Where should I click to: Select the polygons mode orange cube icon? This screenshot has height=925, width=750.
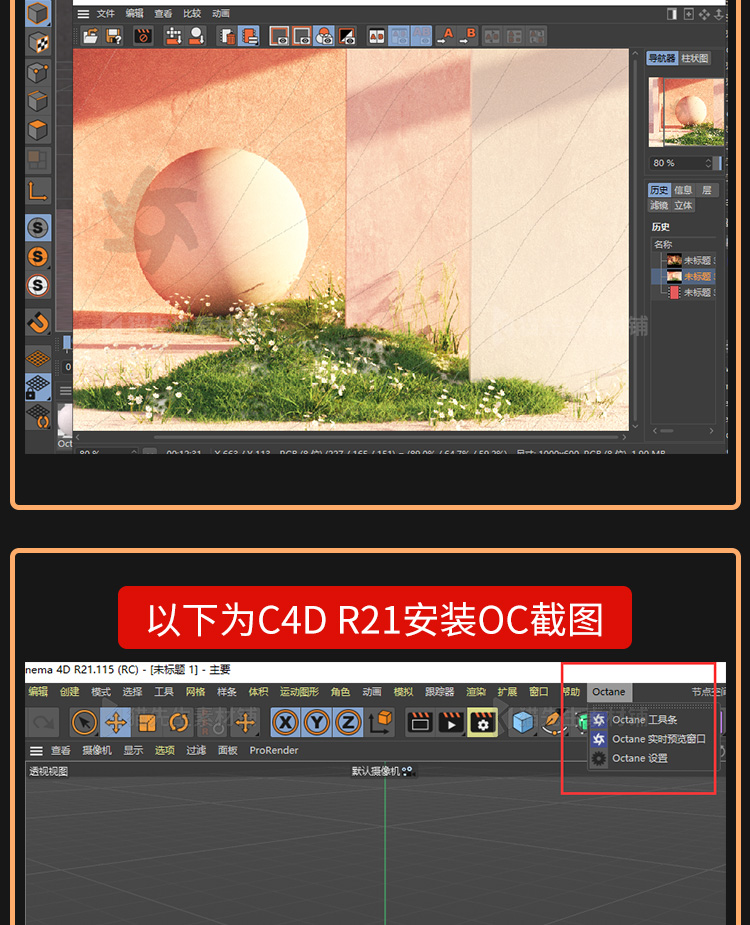38,130
